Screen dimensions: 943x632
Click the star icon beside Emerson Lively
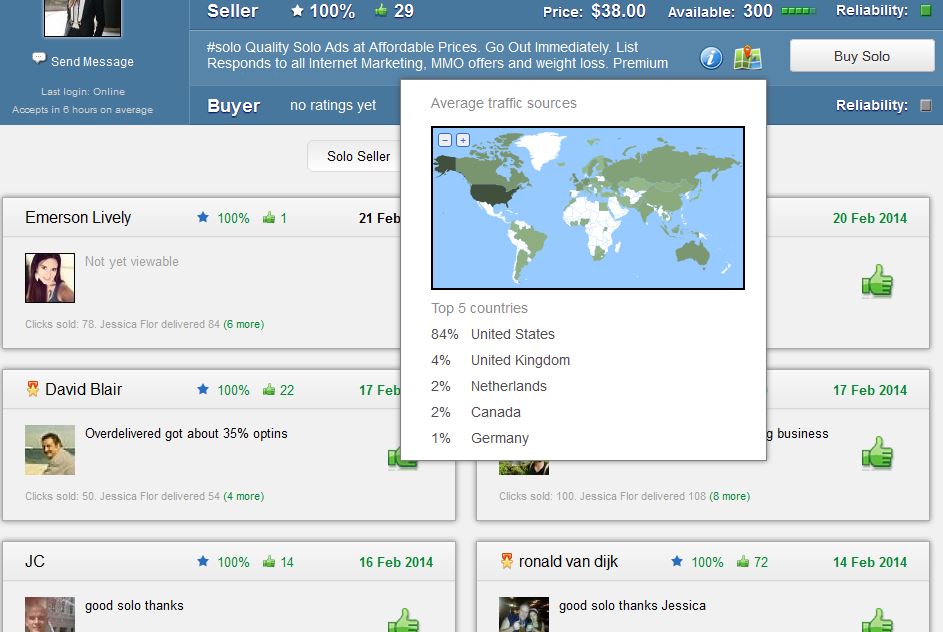(203, 218)
